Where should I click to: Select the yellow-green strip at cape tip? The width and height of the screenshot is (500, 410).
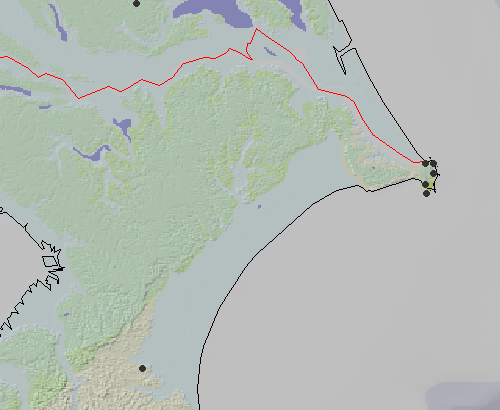click(x=431, y=184)
